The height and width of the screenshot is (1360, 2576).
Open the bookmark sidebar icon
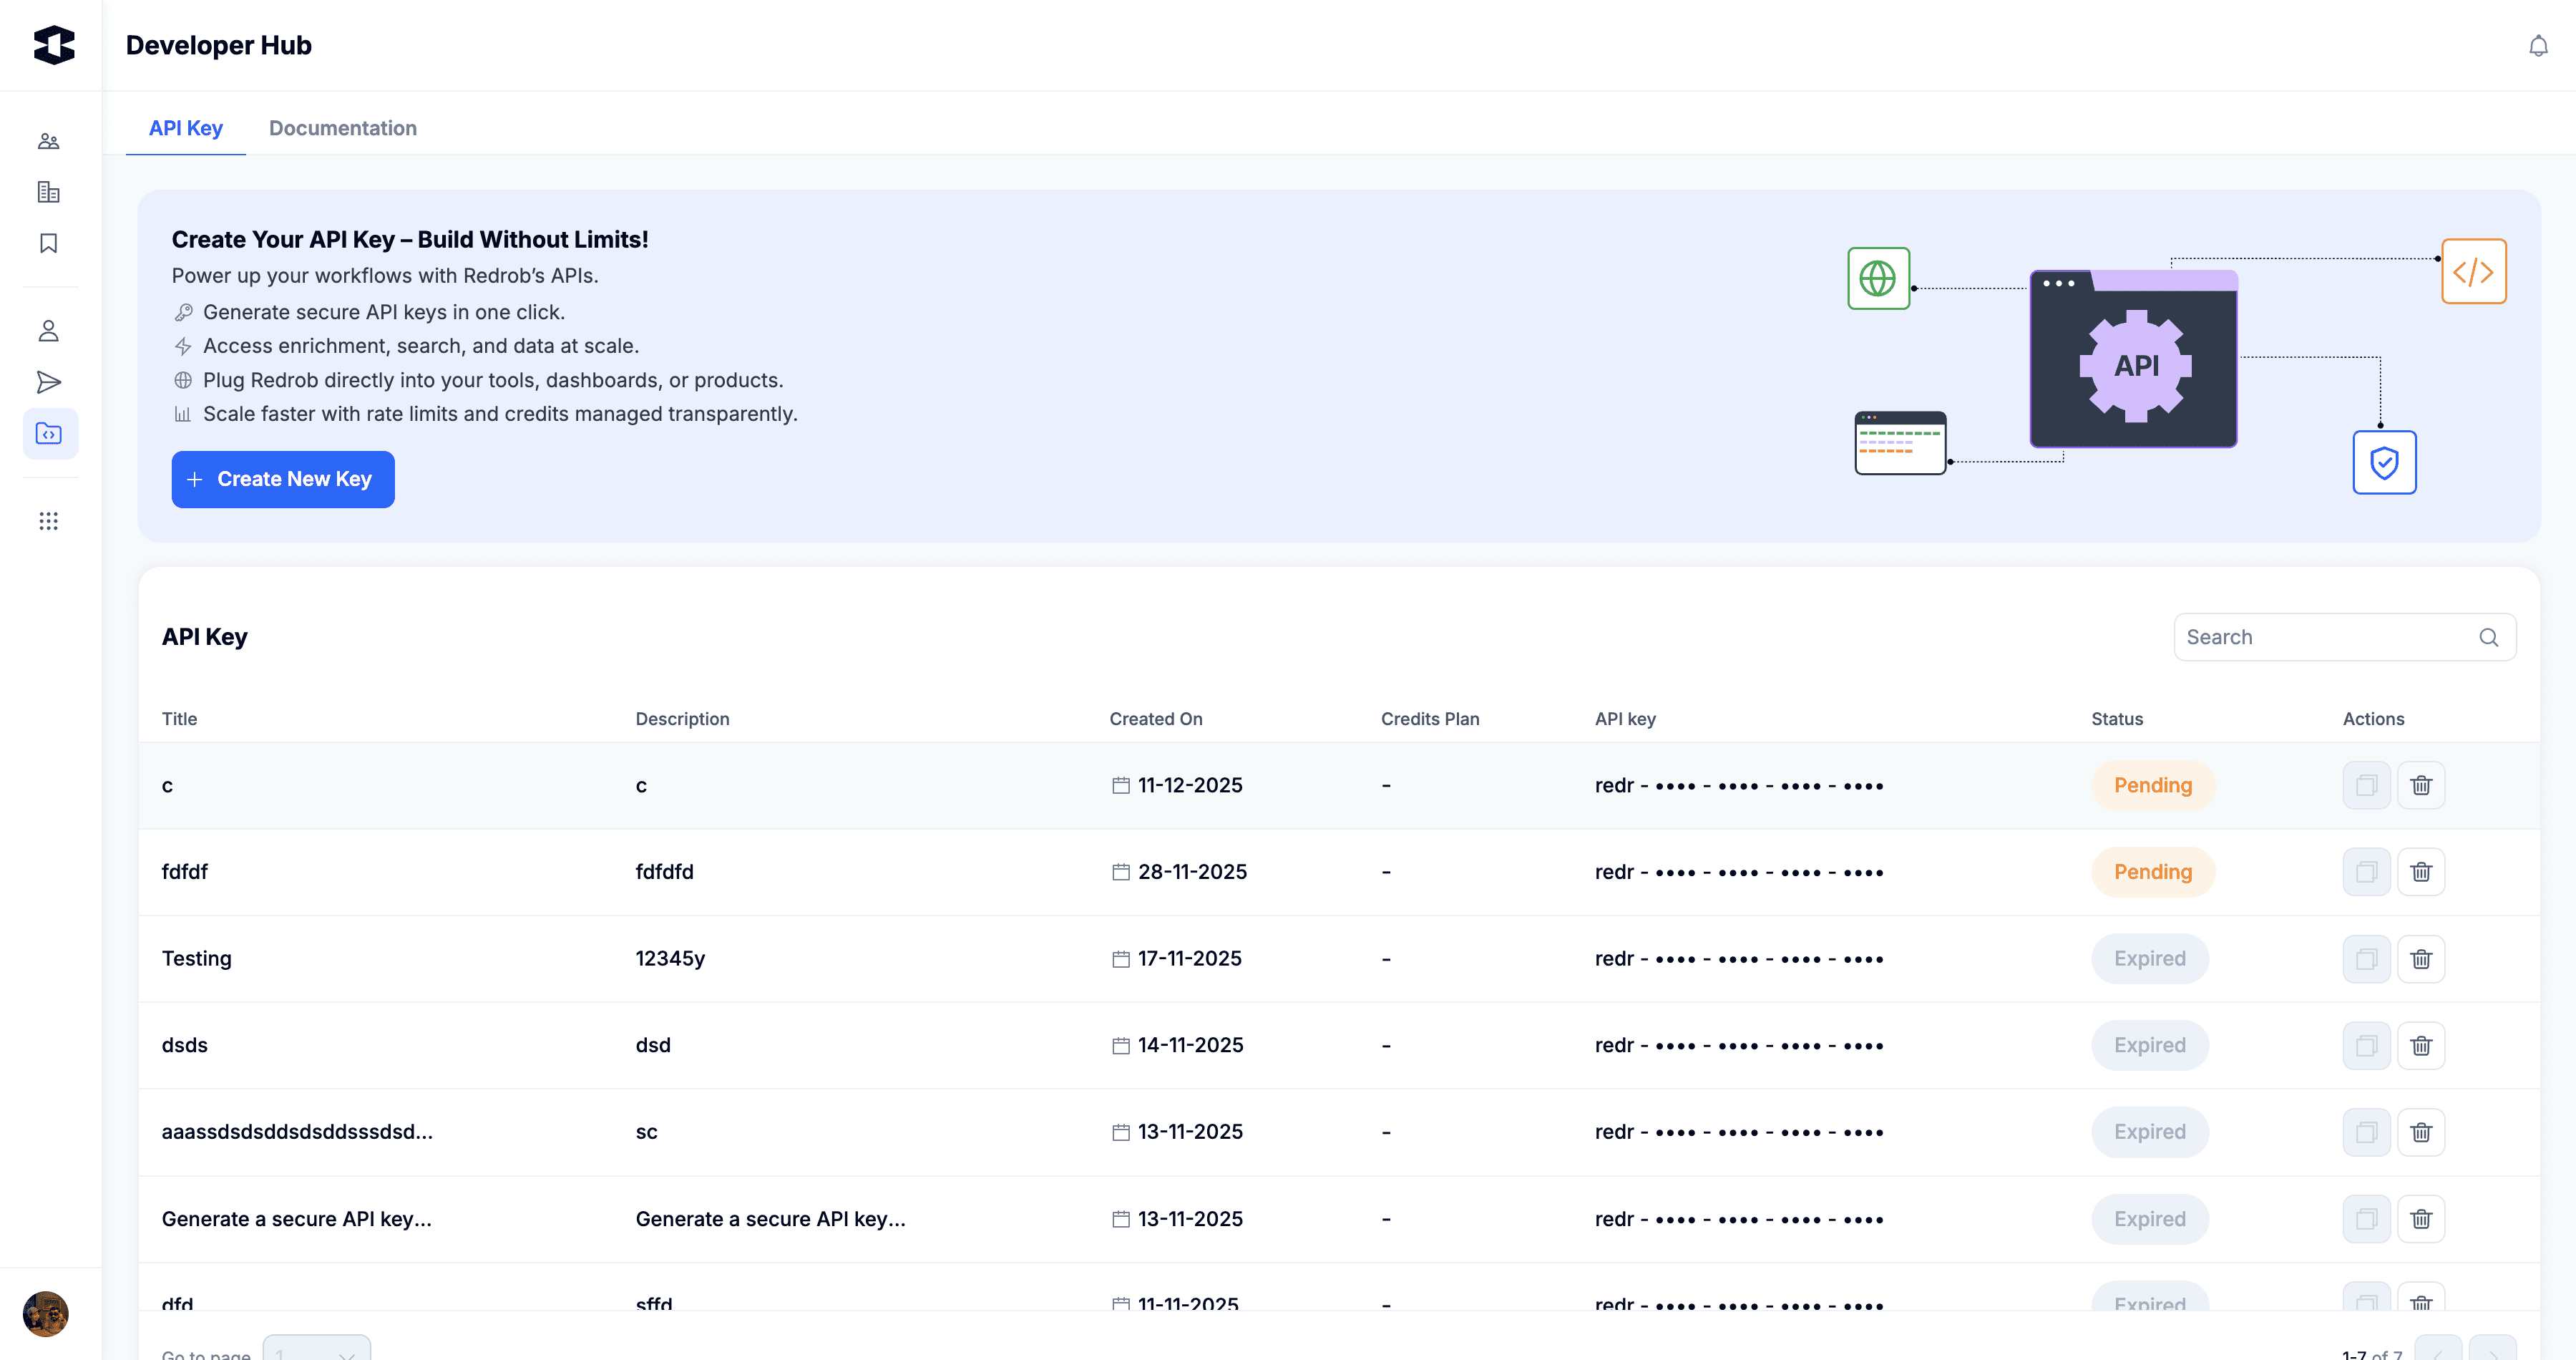(49, 243)
